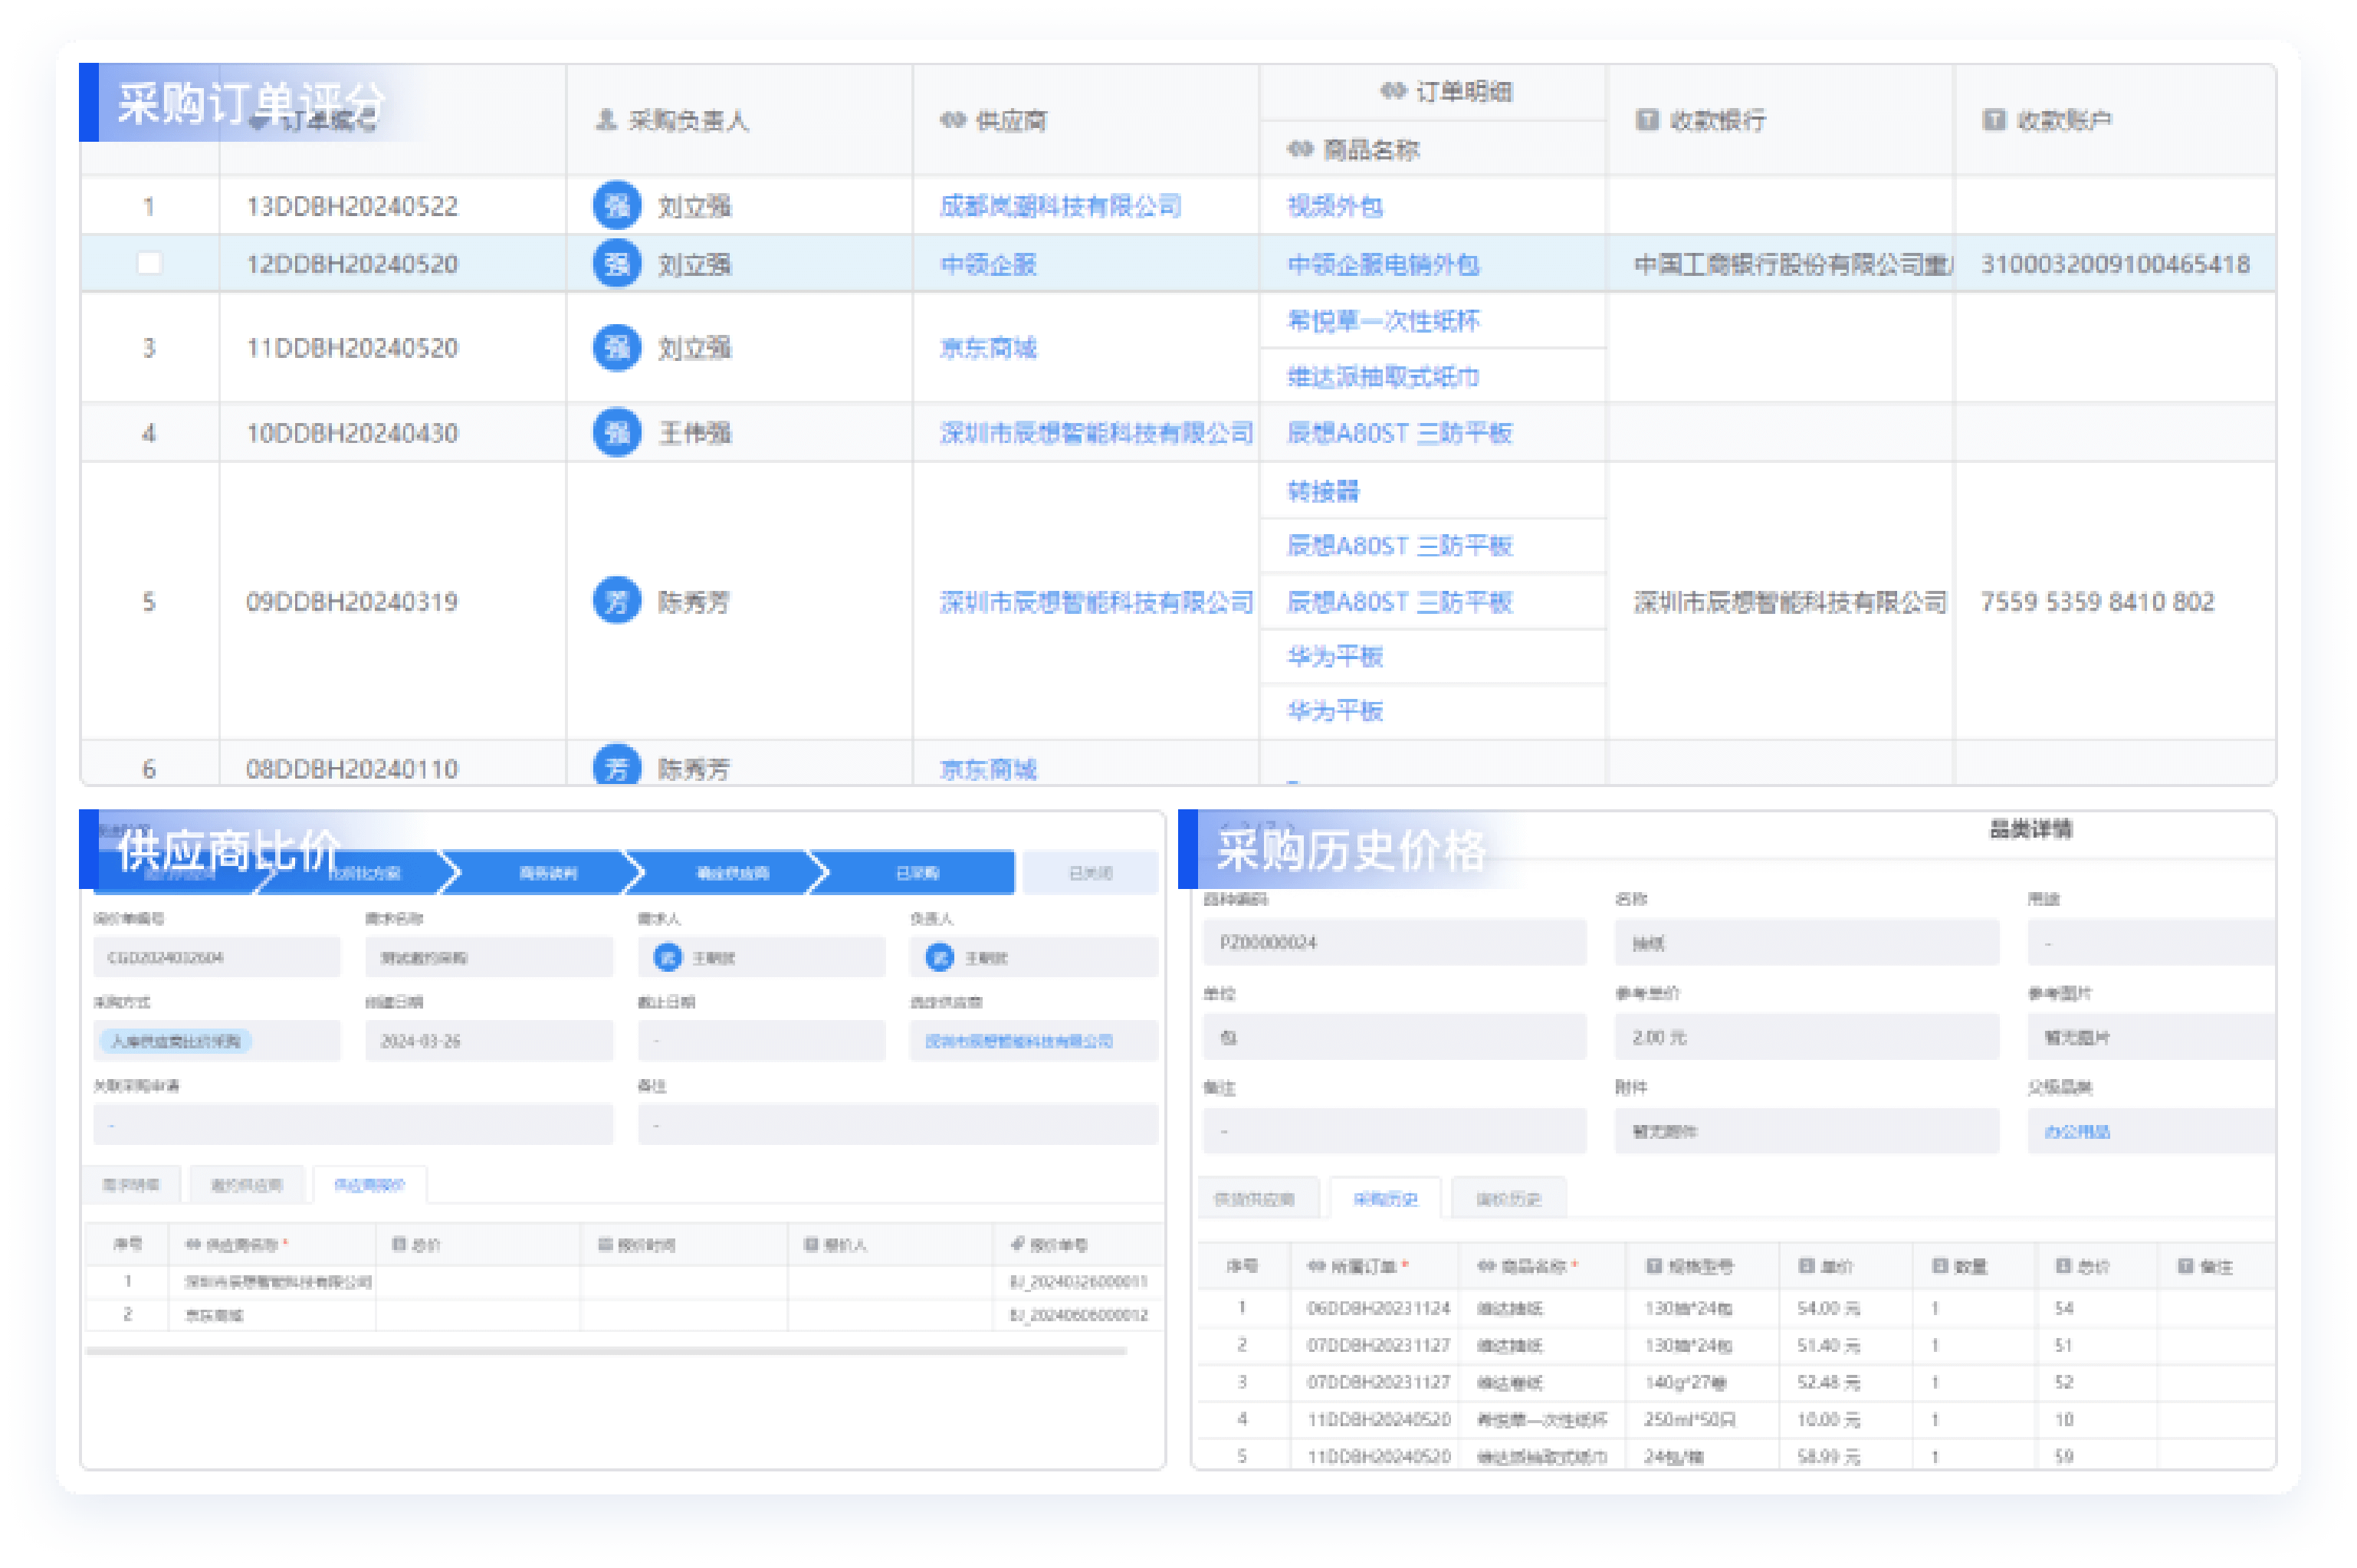
Task: Open 辰想A80ST 三防平板 in row 10DDBH20240430
Action: point(1399,433)
